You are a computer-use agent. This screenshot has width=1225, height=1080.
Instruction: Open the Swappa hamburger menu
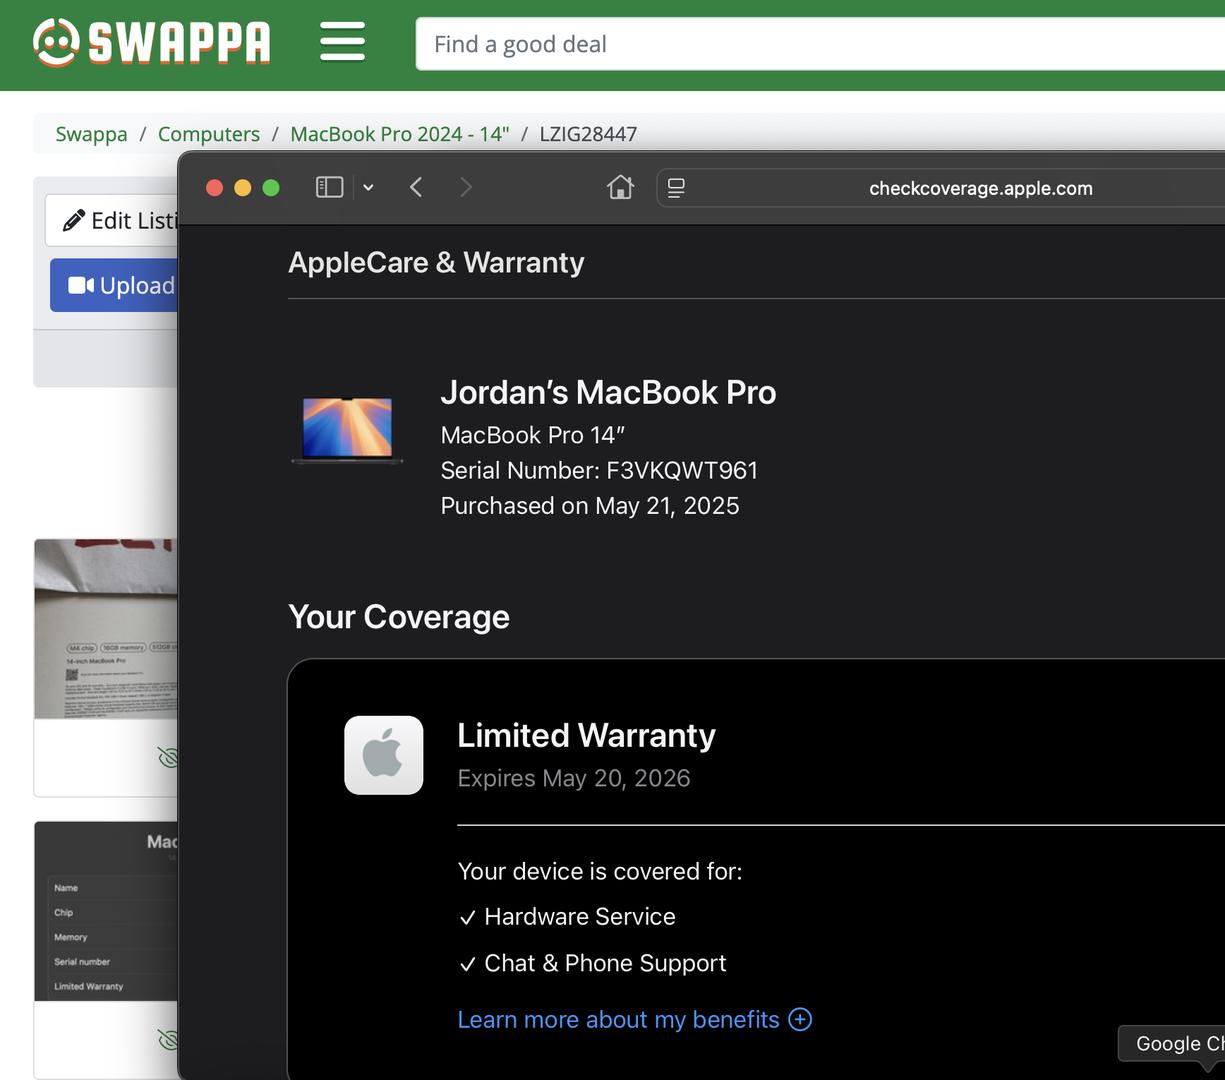point(342,43)
